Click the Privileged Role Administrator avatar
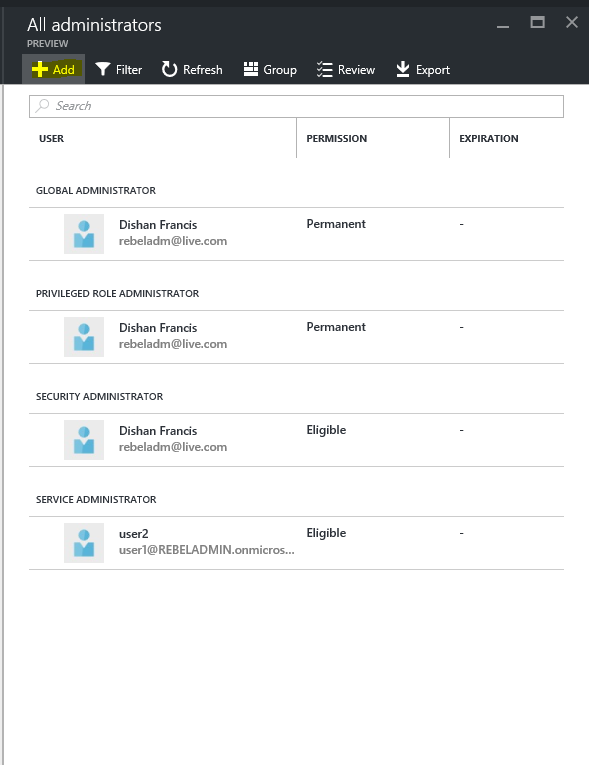Image resolution: width=589 pixels, height=765 pixels. (x=84, y=337)
